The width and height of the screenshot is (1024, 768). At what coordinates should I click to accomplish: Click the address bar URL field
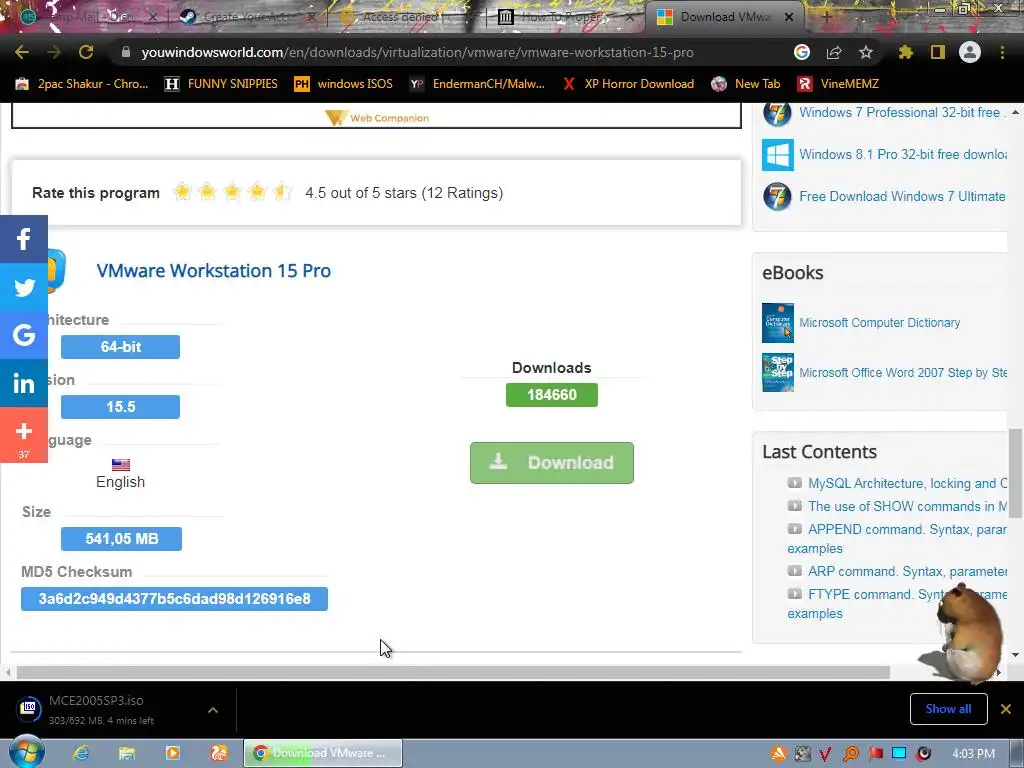click(x=417, y=52)
